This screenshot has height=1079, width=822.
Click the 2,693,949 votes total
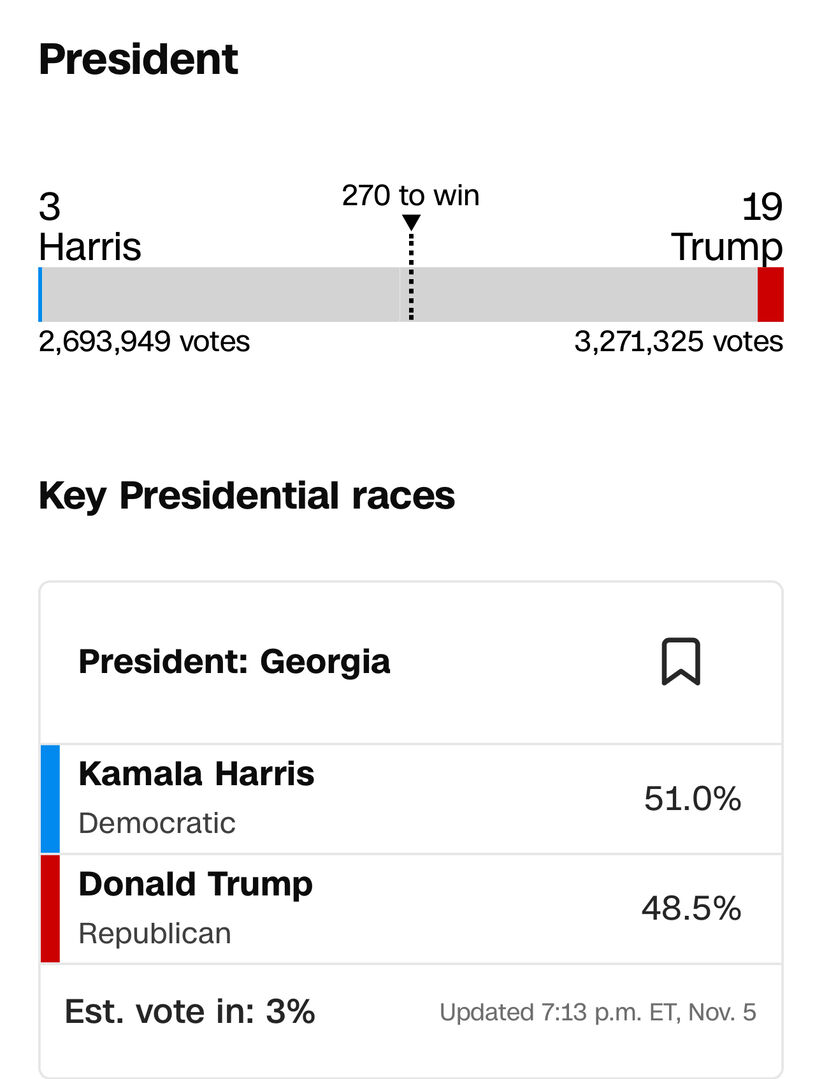point(144,342)
